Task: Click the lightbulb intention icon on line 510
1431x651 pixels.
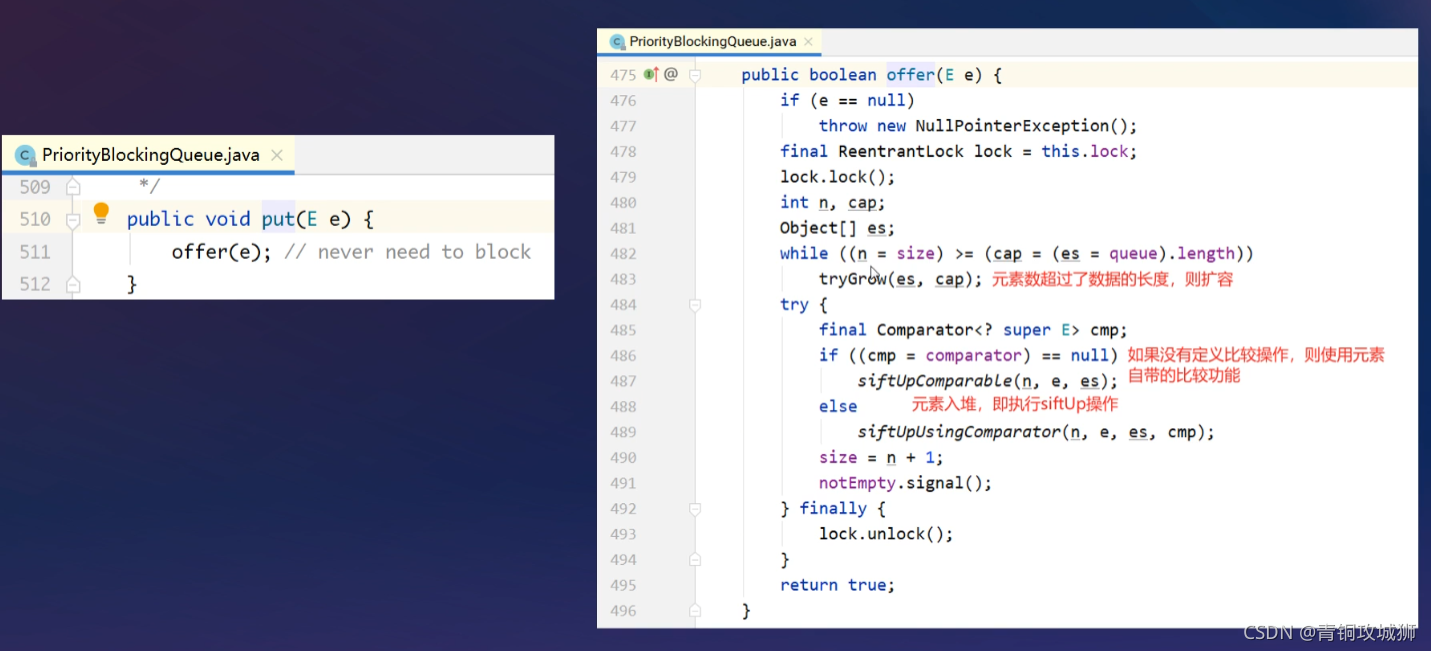Action: 101,213
